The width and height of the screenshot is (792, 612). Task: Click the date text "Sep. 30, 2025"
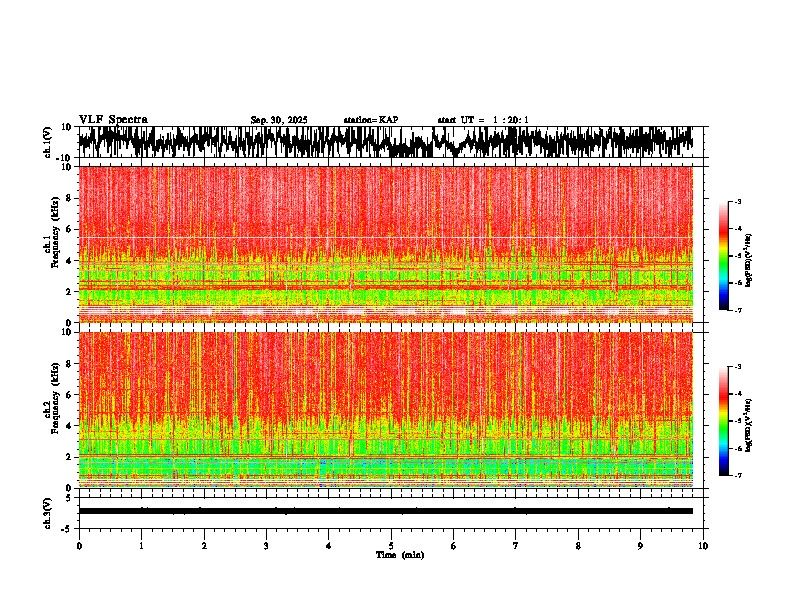pos(279,120)
